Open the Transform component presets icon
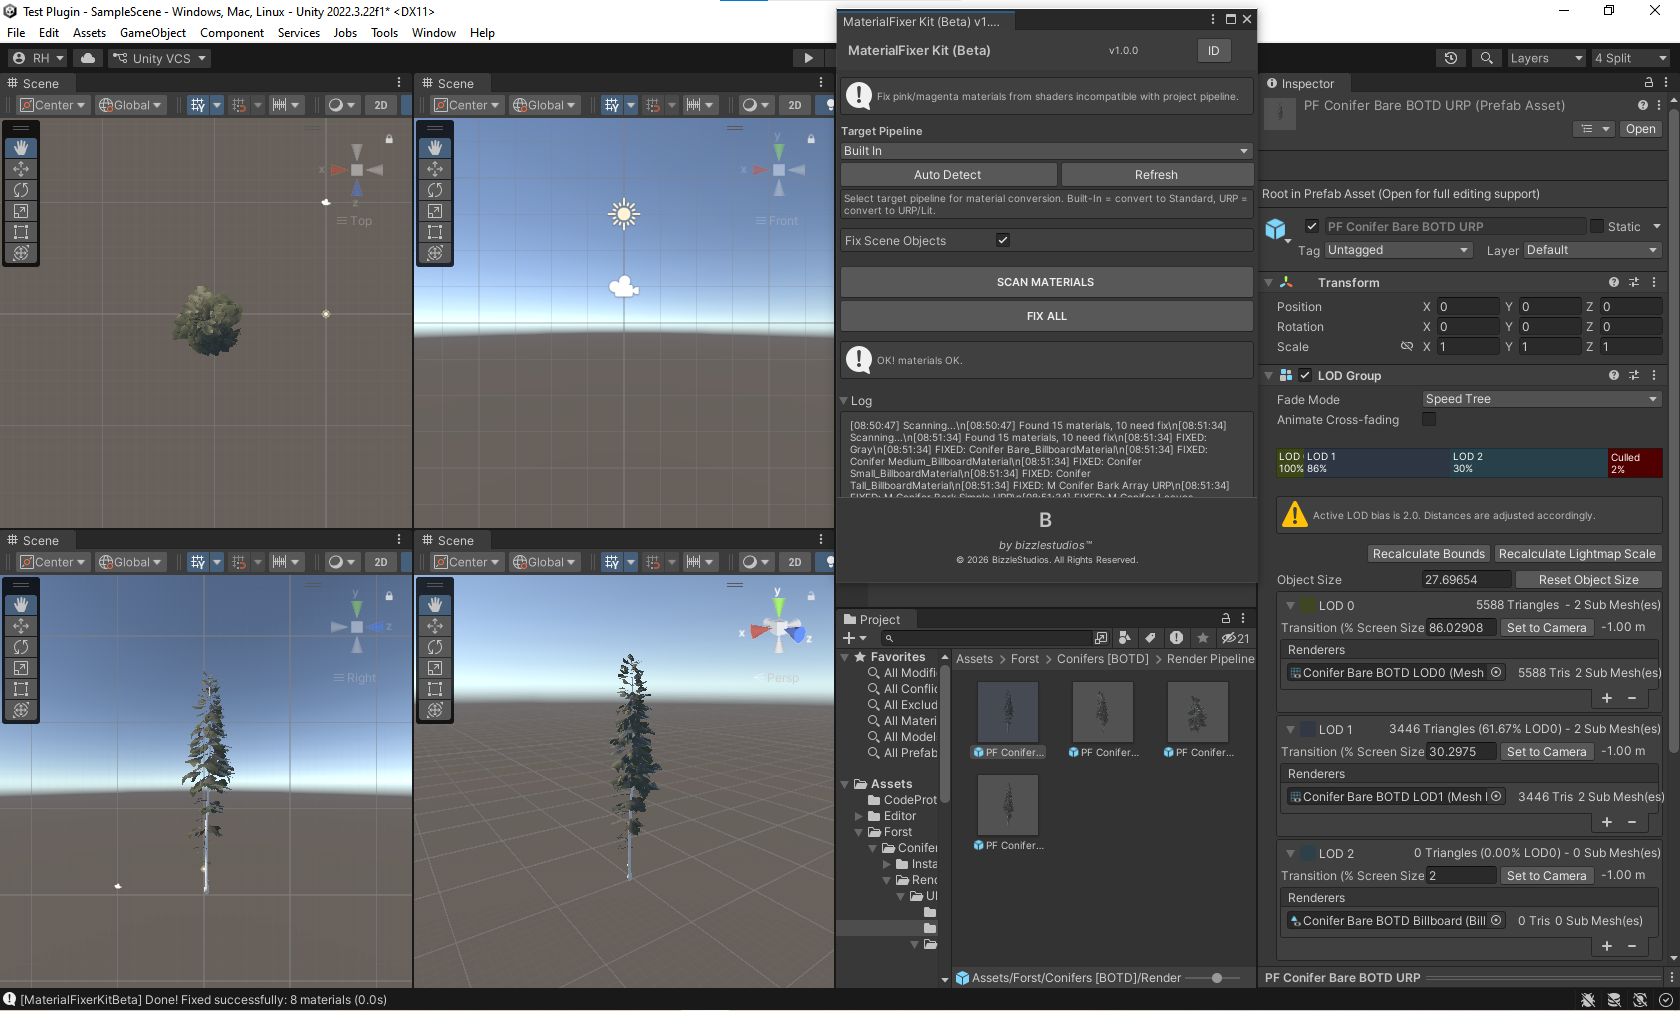This screenshot has width=1680, height=1011. [x=1634, y=283]
